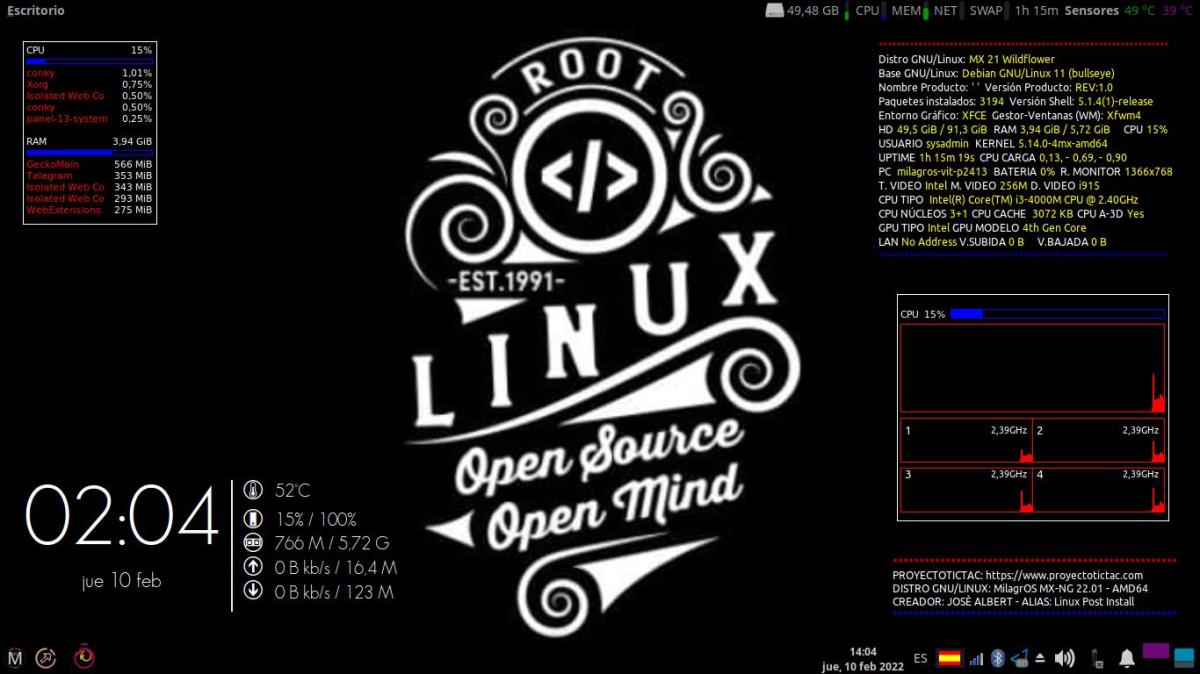The width and height of the screenshot is (1200, 674).
Task: Click the NET traffic monitor indicator
Action: coord(945,11)
